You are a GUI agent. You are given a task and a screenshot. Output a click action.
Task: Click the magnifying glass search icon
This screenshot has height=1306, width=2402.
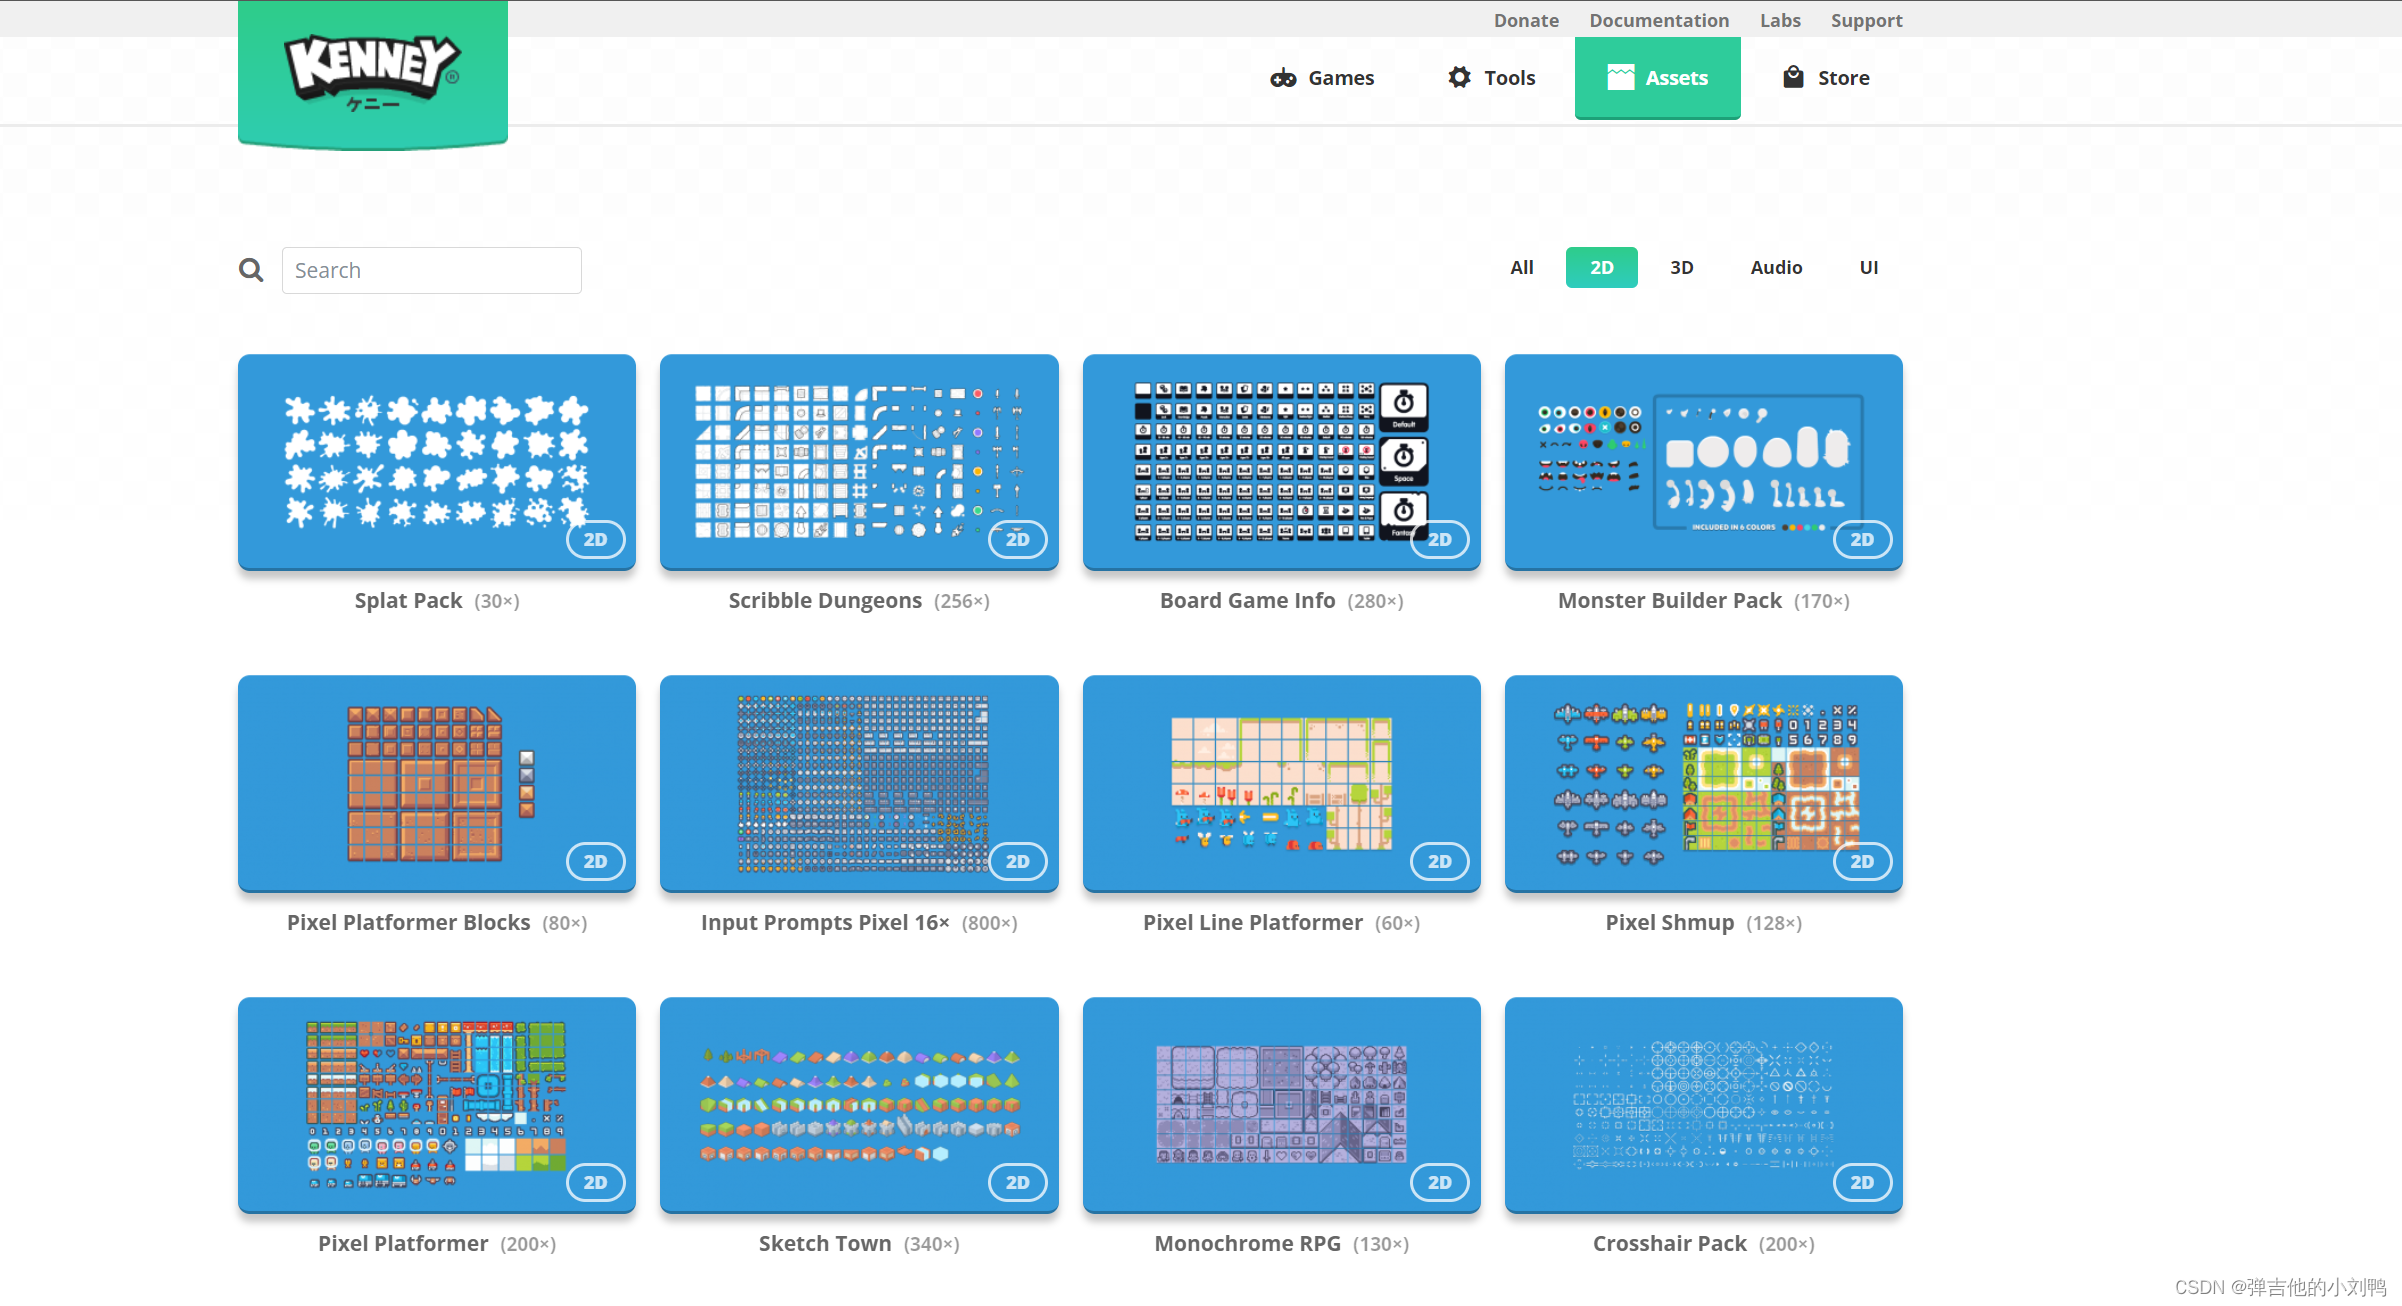coord(251,270)
